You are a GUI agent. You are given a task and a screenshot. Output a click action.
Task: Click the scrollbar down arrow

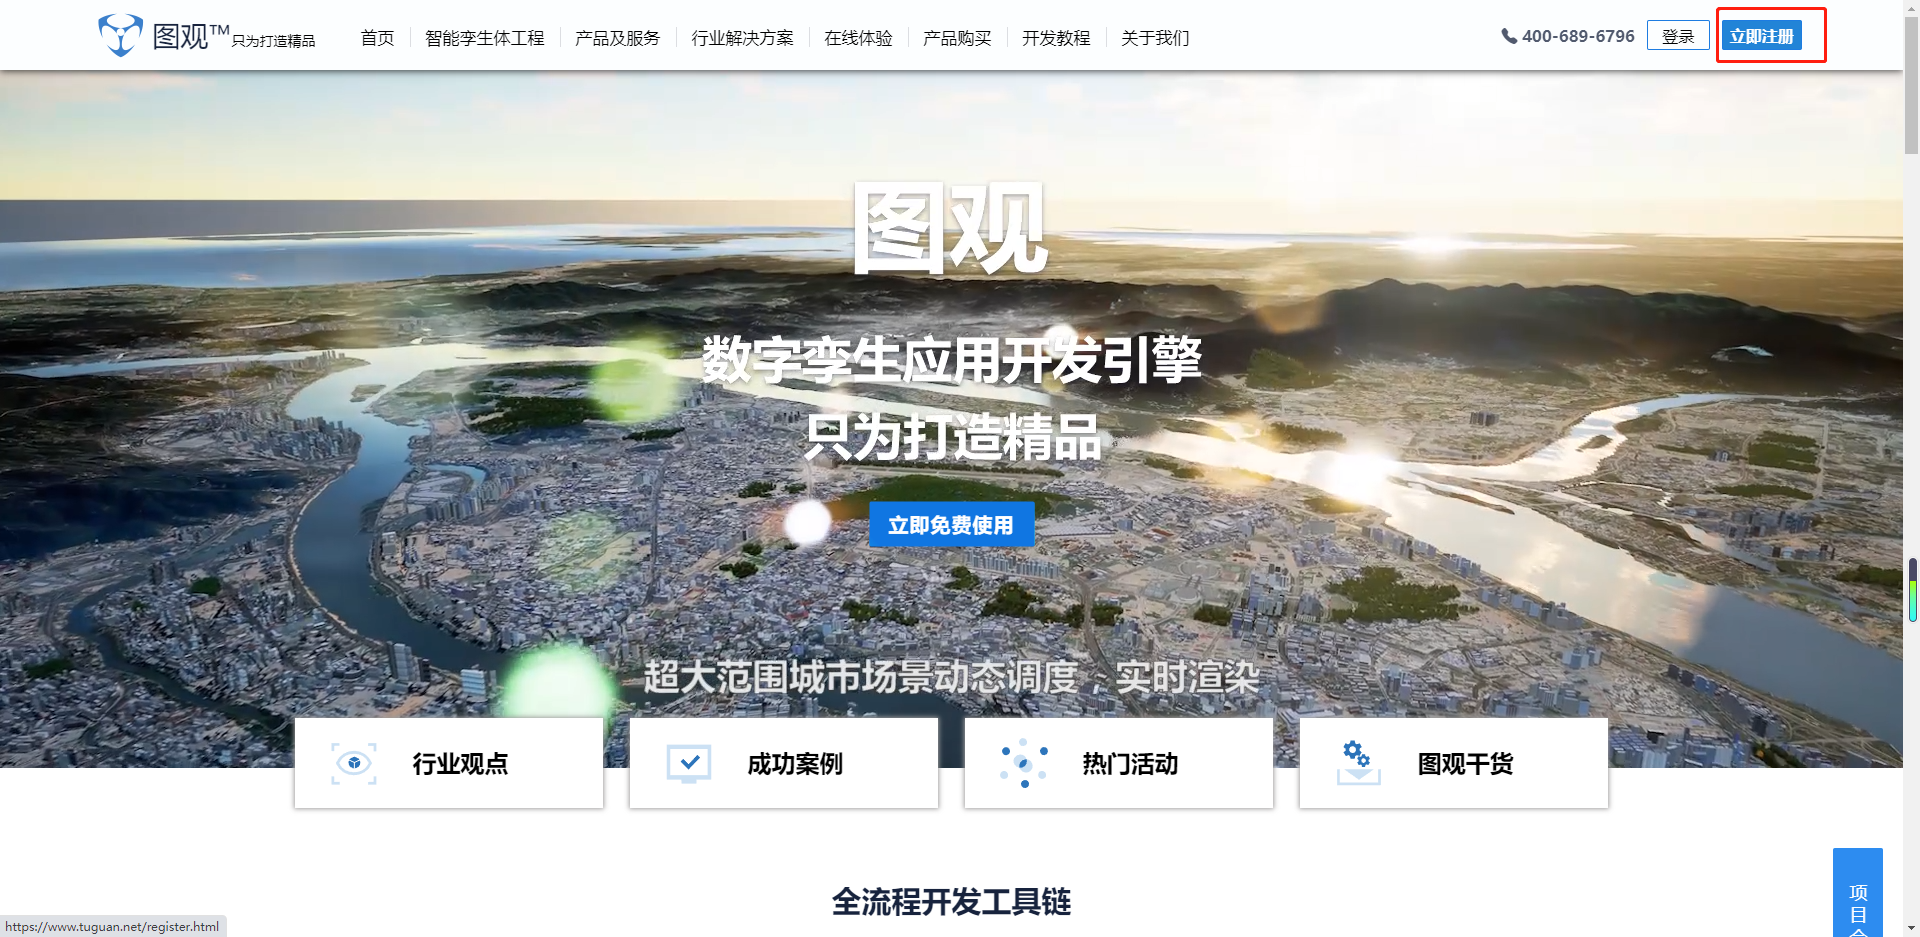coord(1911,928)
